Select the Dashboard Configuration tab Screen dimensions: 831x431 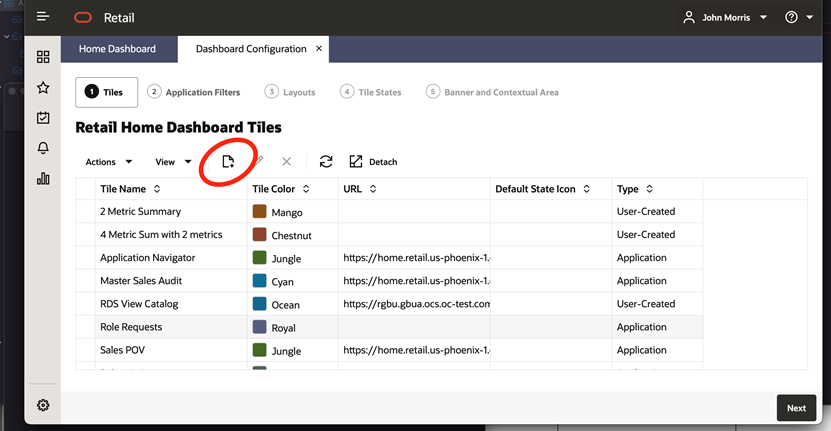(x=251, y=49)
